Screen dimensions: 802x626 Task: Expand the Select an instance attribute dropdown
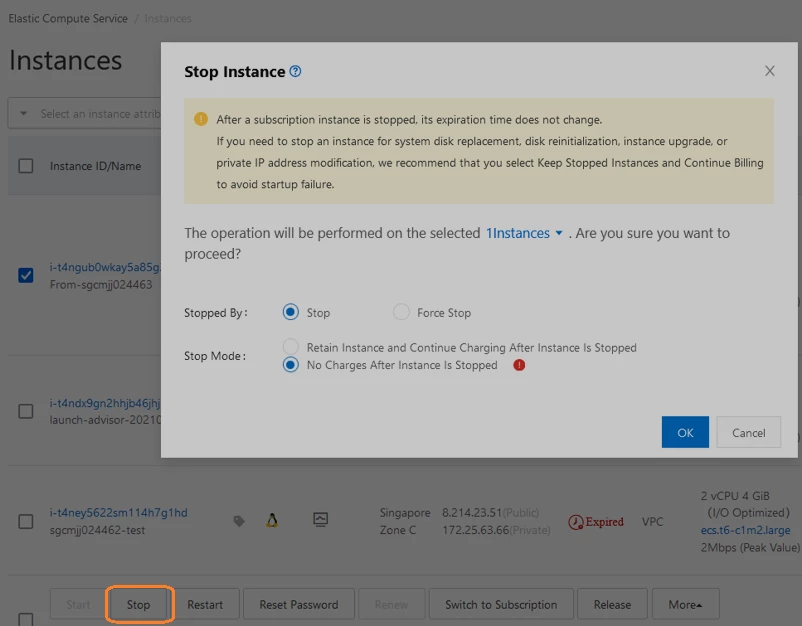(x=84, y=114)
